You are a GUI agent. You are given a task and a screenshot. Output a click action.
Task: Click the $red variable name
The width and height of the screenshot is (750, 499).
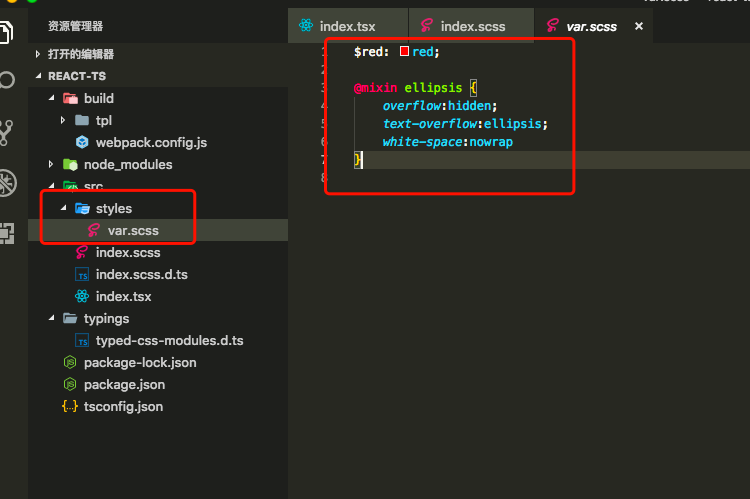coord(369,52)
